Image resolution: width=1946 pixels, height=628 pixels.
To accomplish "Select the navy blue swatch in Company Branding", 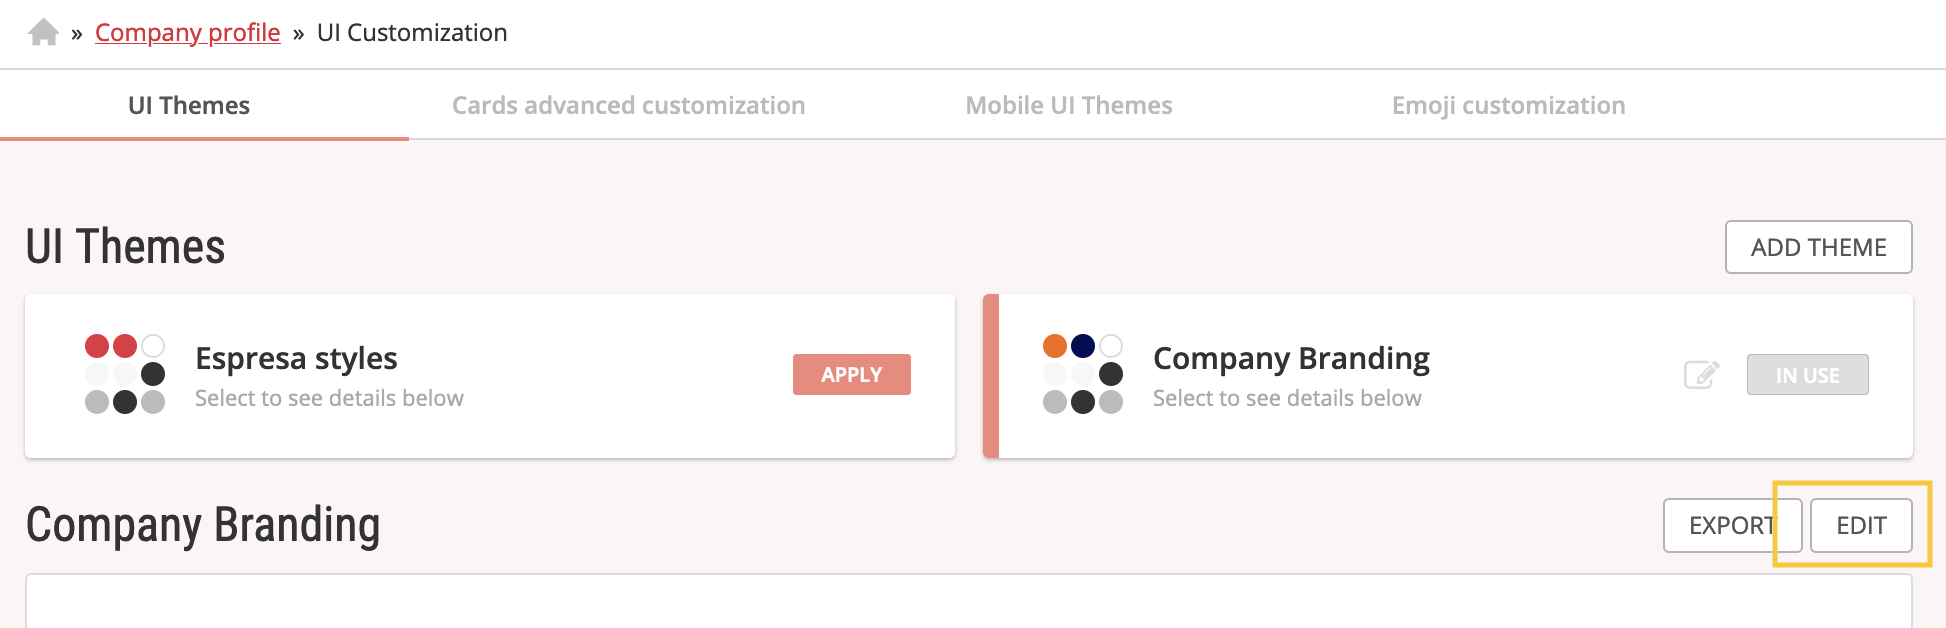I will (1083, 346).
